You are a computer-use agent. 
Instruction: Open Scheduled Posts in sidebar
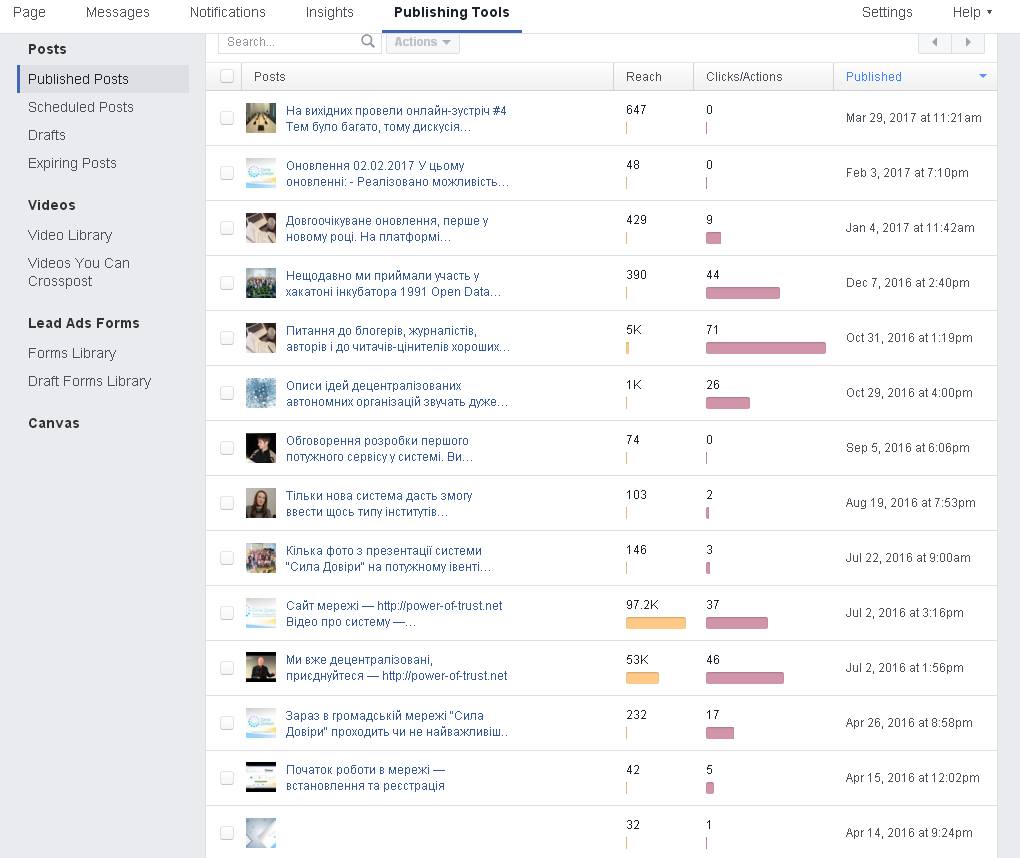pyautogui.click(x=81, y=107)
